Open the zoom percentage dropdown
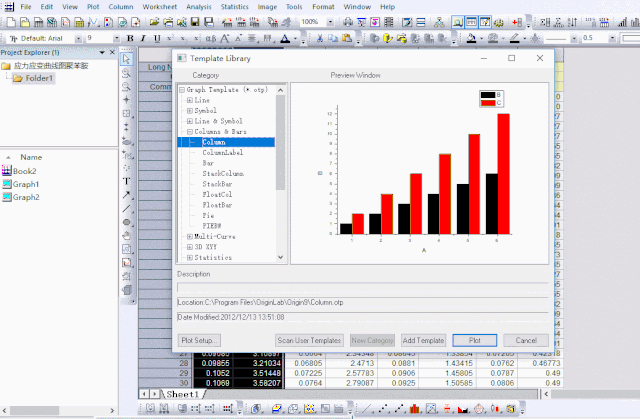Viewport: 640px width, 419px height. tap(330, 22)
